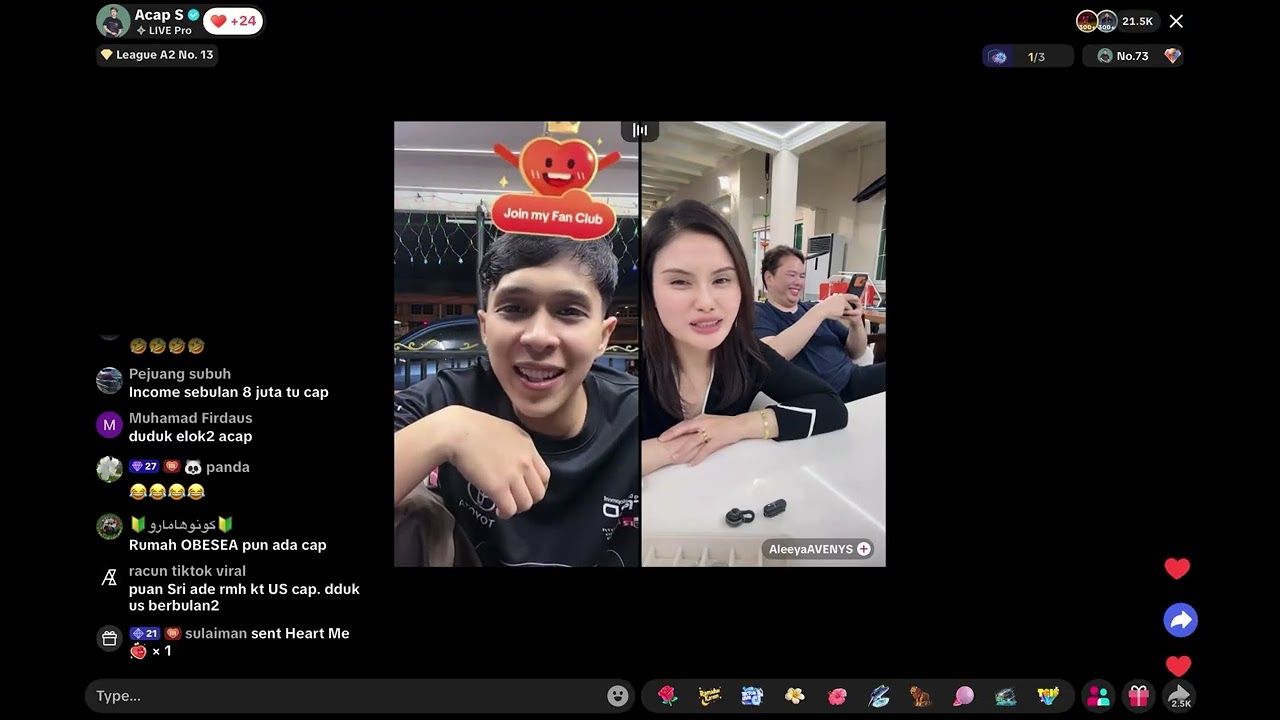Image resolution: width=1280 pixels, height=720 pixels.
Task: Click the level 27 badge beside panda
Action: 144,467
